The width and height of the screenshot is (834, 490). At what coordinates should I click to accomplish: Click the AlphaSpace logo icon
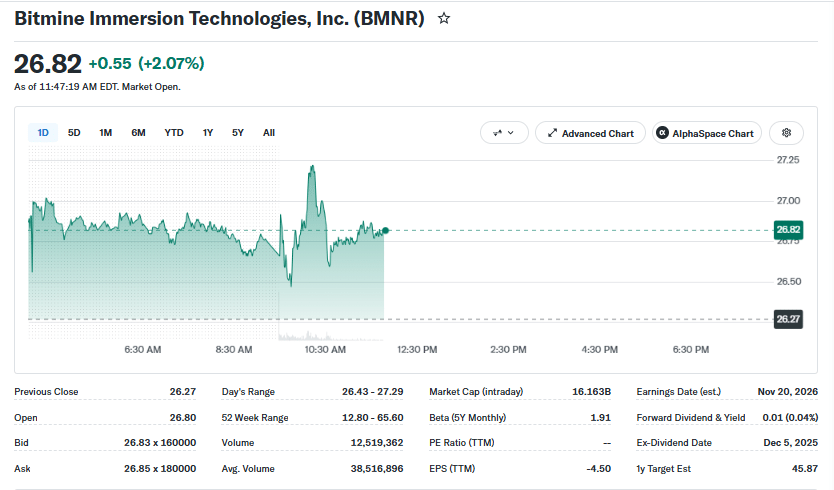(662, 133)
